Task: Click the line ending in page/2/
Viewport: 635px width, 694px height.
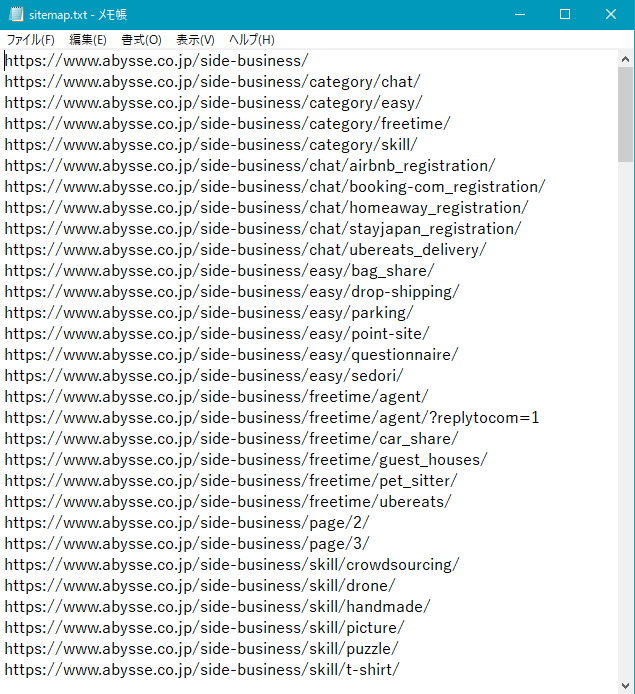Action: point(187,523)
